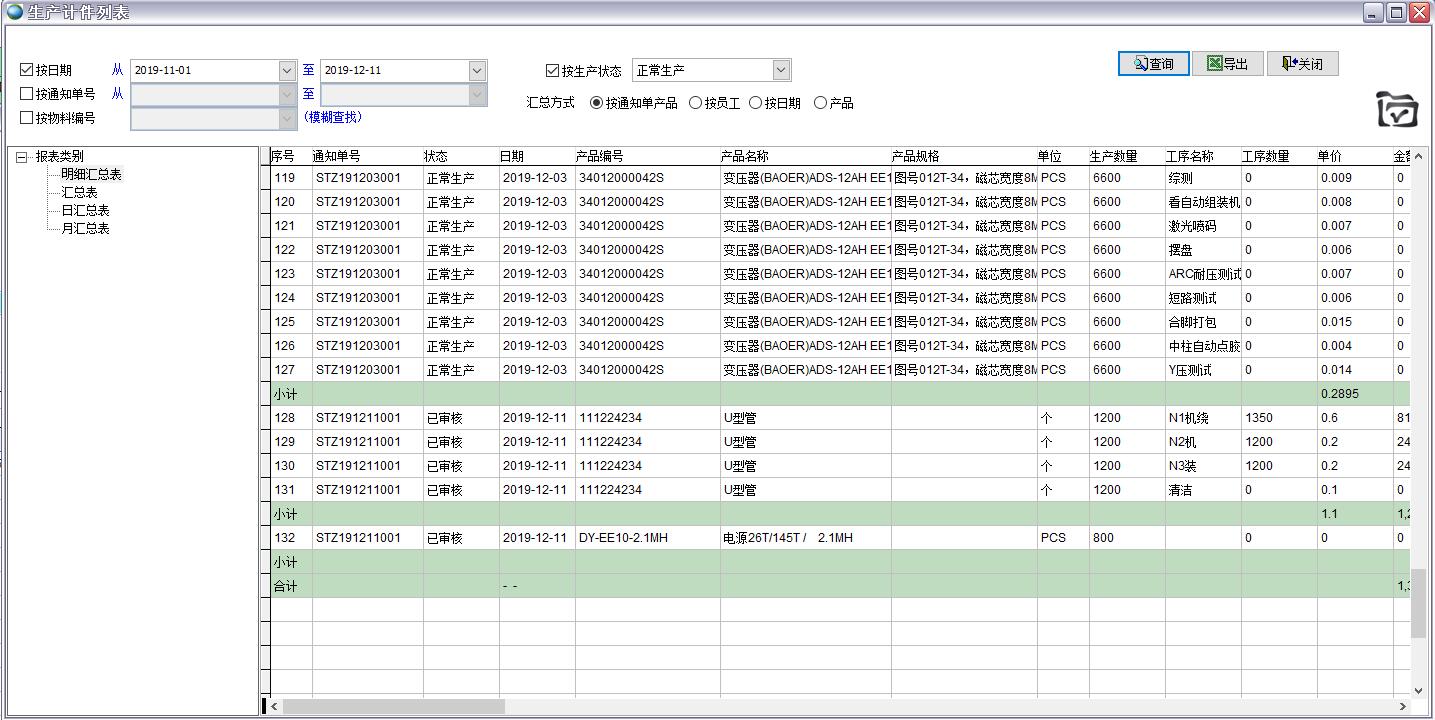Select the 按员工 summary radio button
Viewport: 1435px width, 720px height.
tap(696, 103)
